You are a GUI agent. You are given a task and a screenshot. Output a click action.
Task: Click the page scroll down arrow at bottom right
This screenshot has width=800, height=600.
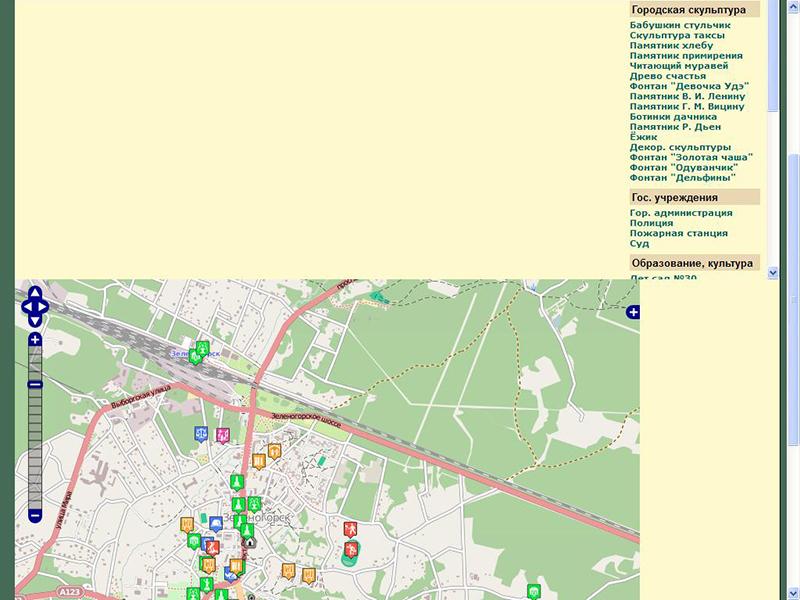coord(793,592)
